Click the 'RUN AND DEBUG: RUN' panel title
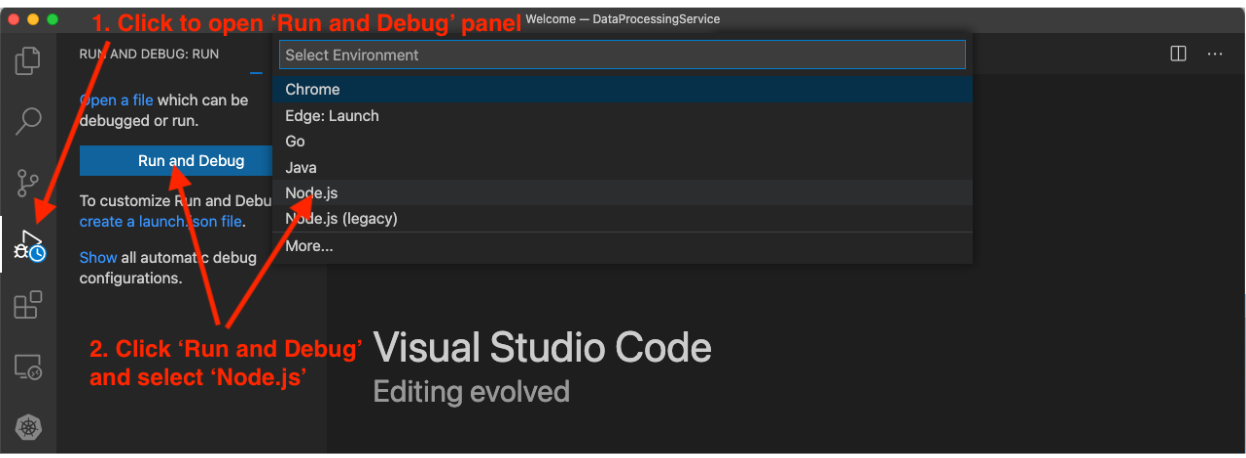 coord(149,54)
